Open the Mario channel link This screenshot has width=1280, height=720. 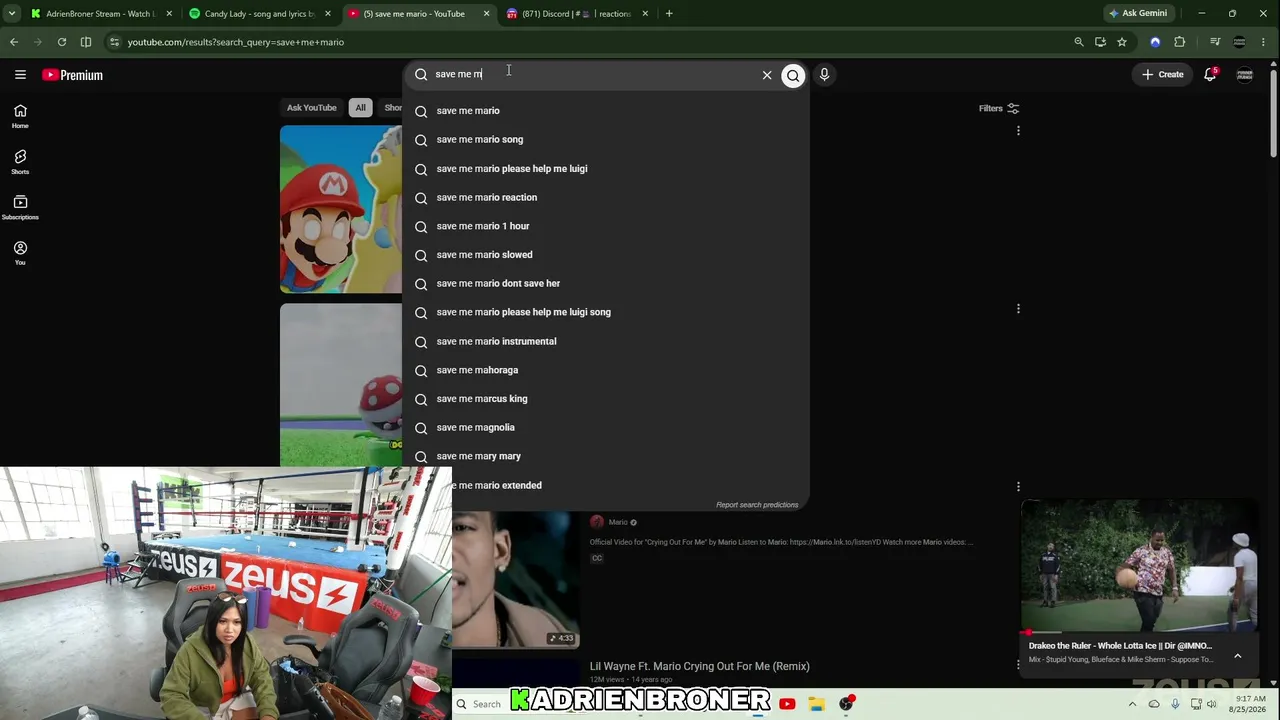pos(618,522)
